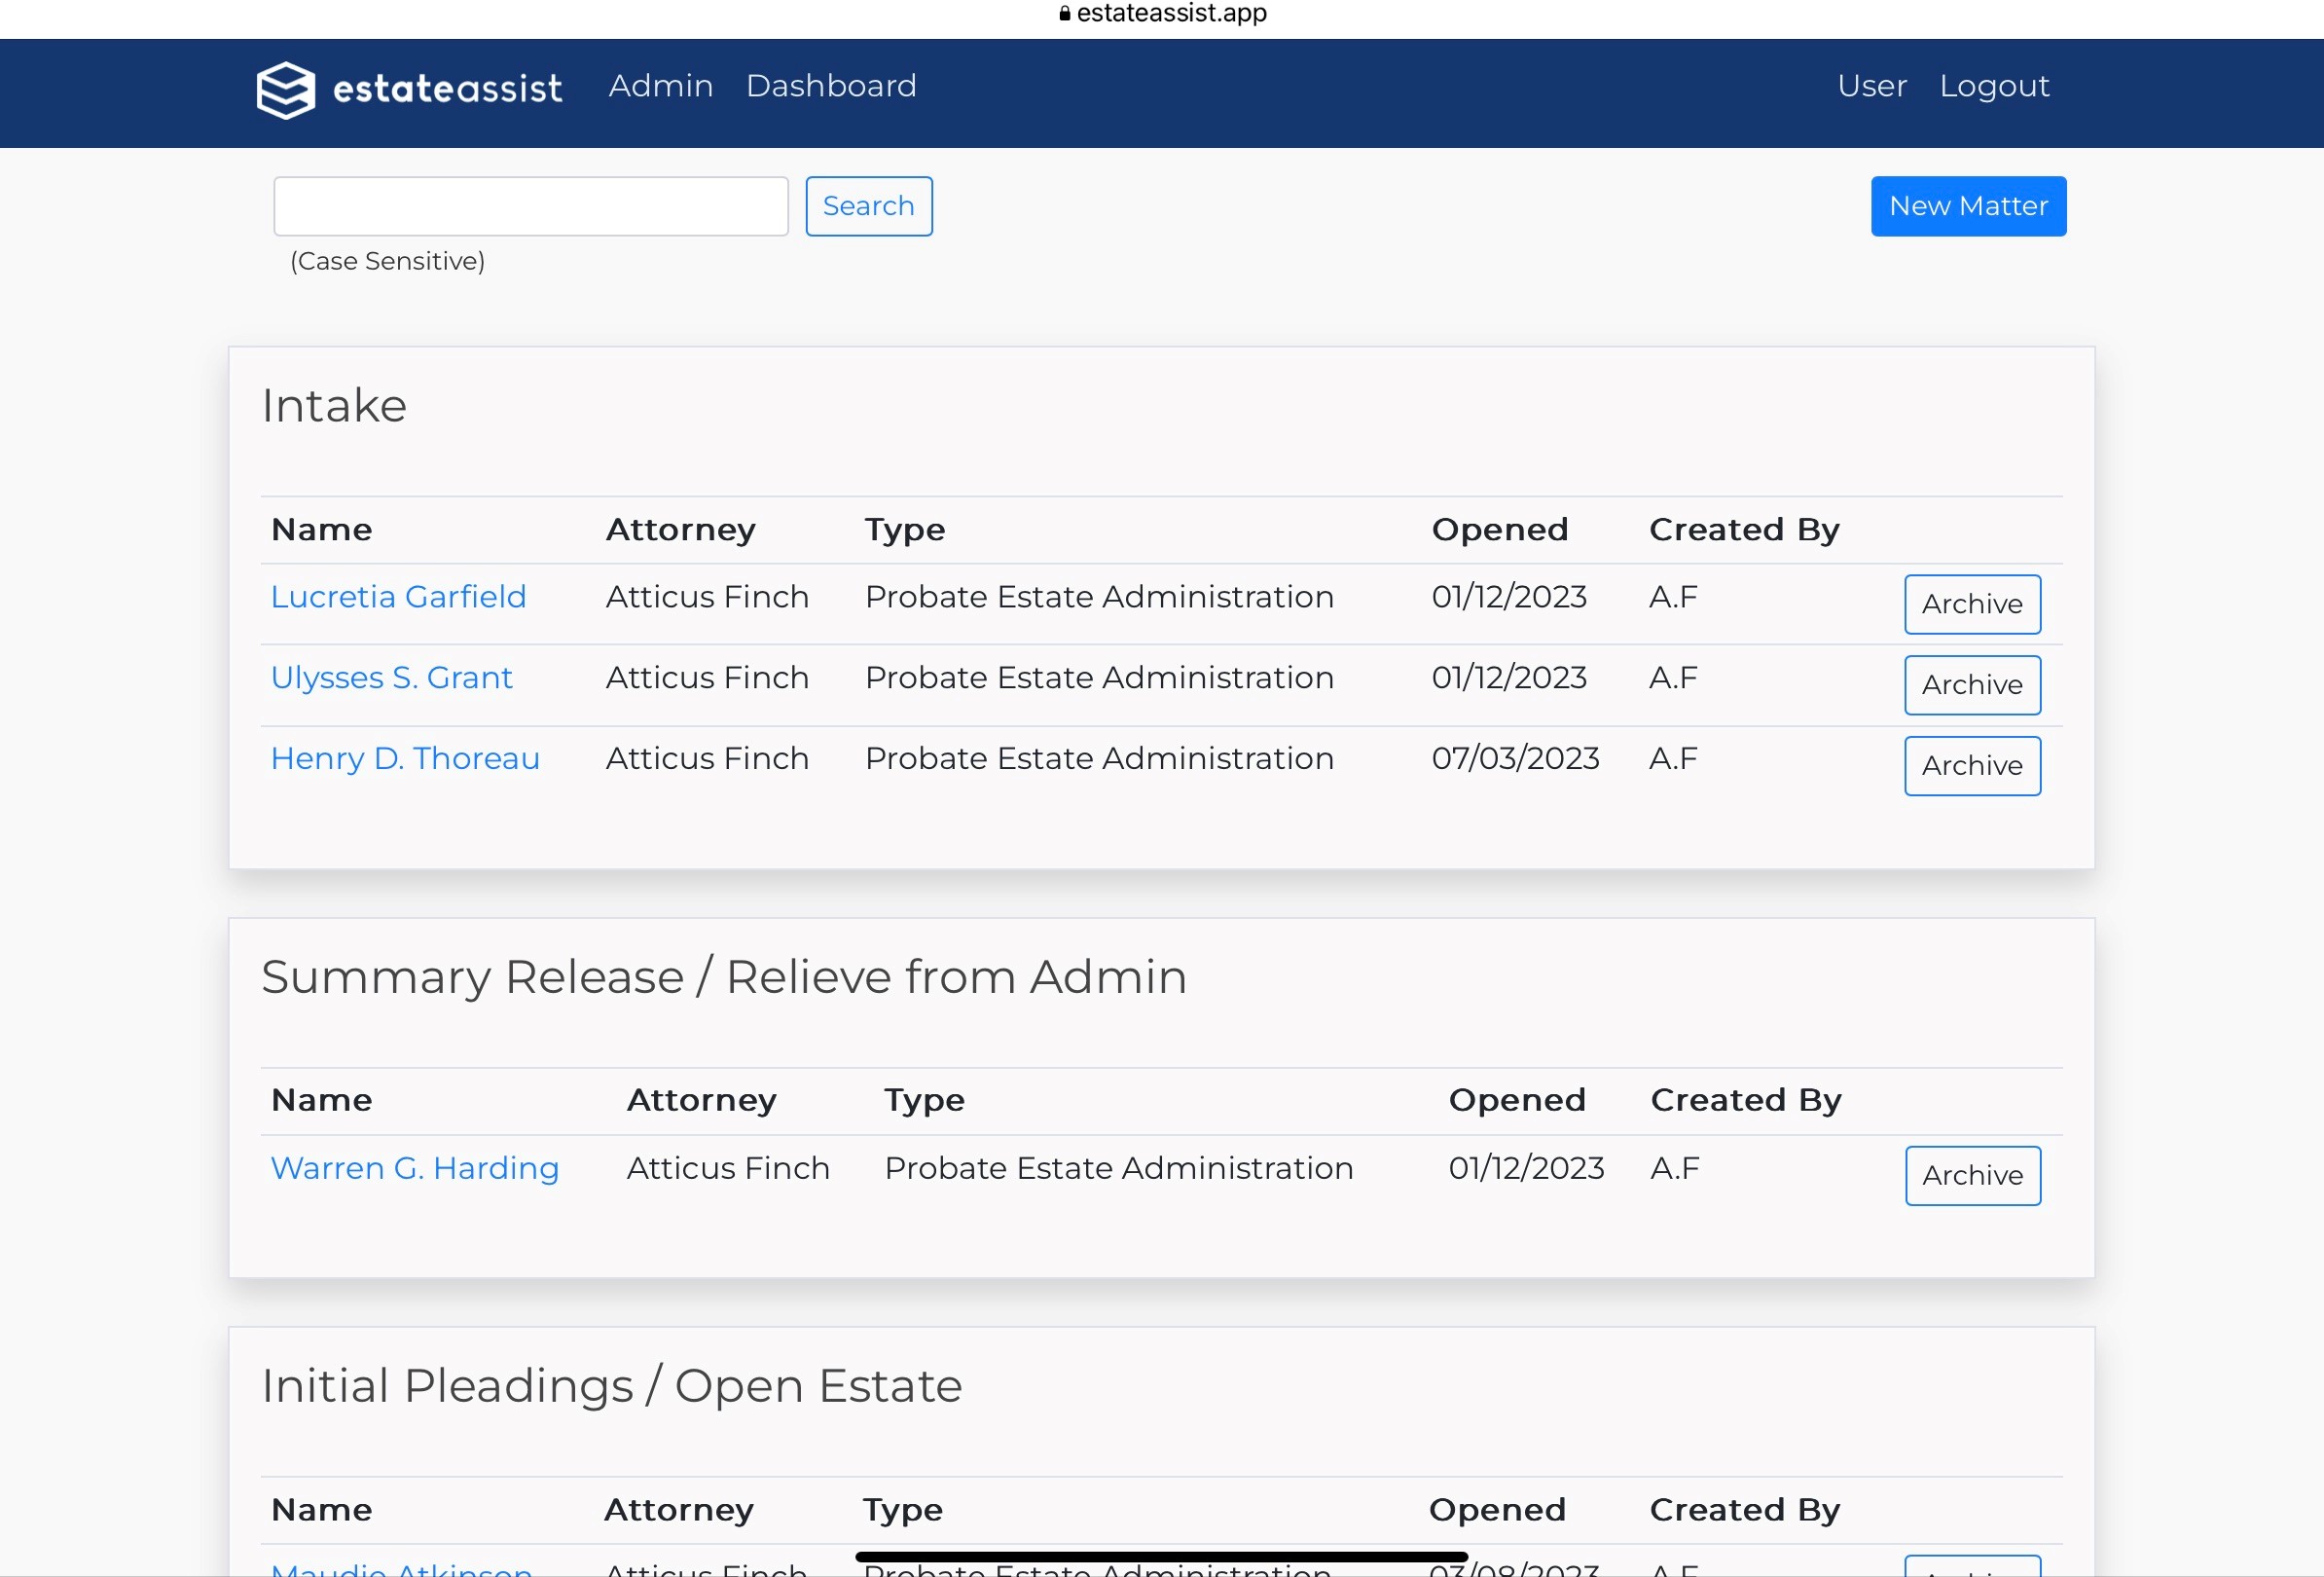Archive the Ulysses S. Grant matter
Viewport: 2324px width, 1577px height.
click(1972, 685)
